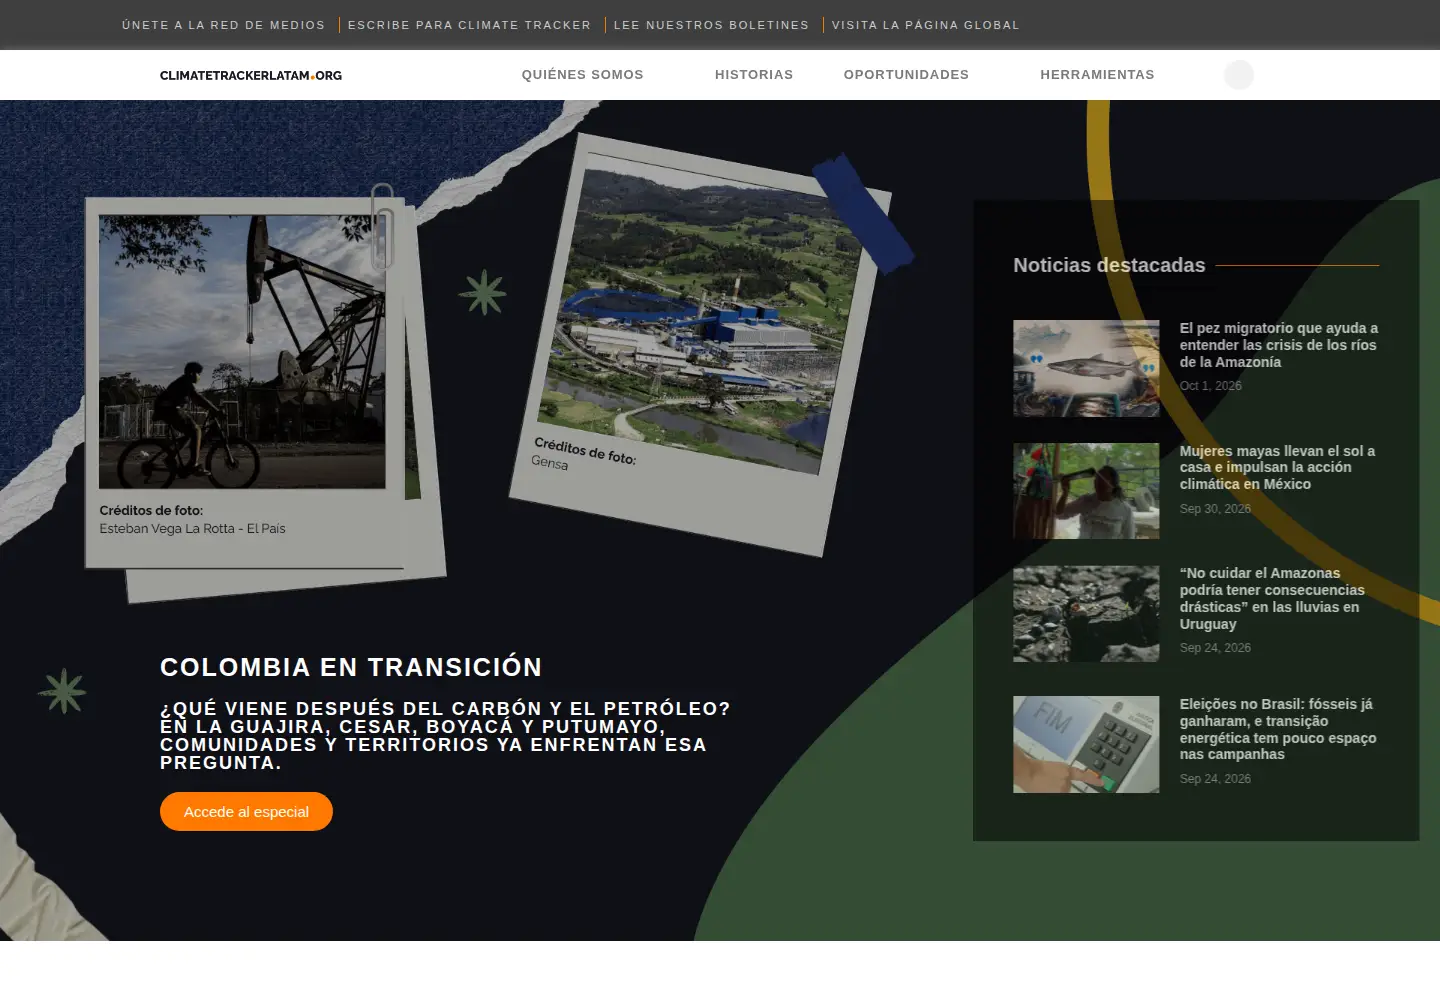This screenshot has height=1000, width=1440.
Task: Open the Oportunidades menu
Action: pos(906,75)
